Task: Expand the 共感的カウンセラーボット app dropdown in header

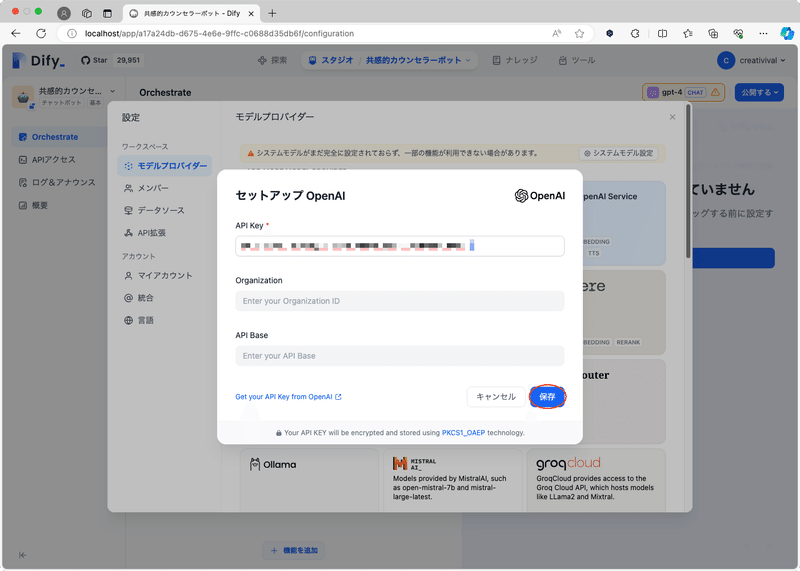Action: click(x=418, y=60)
